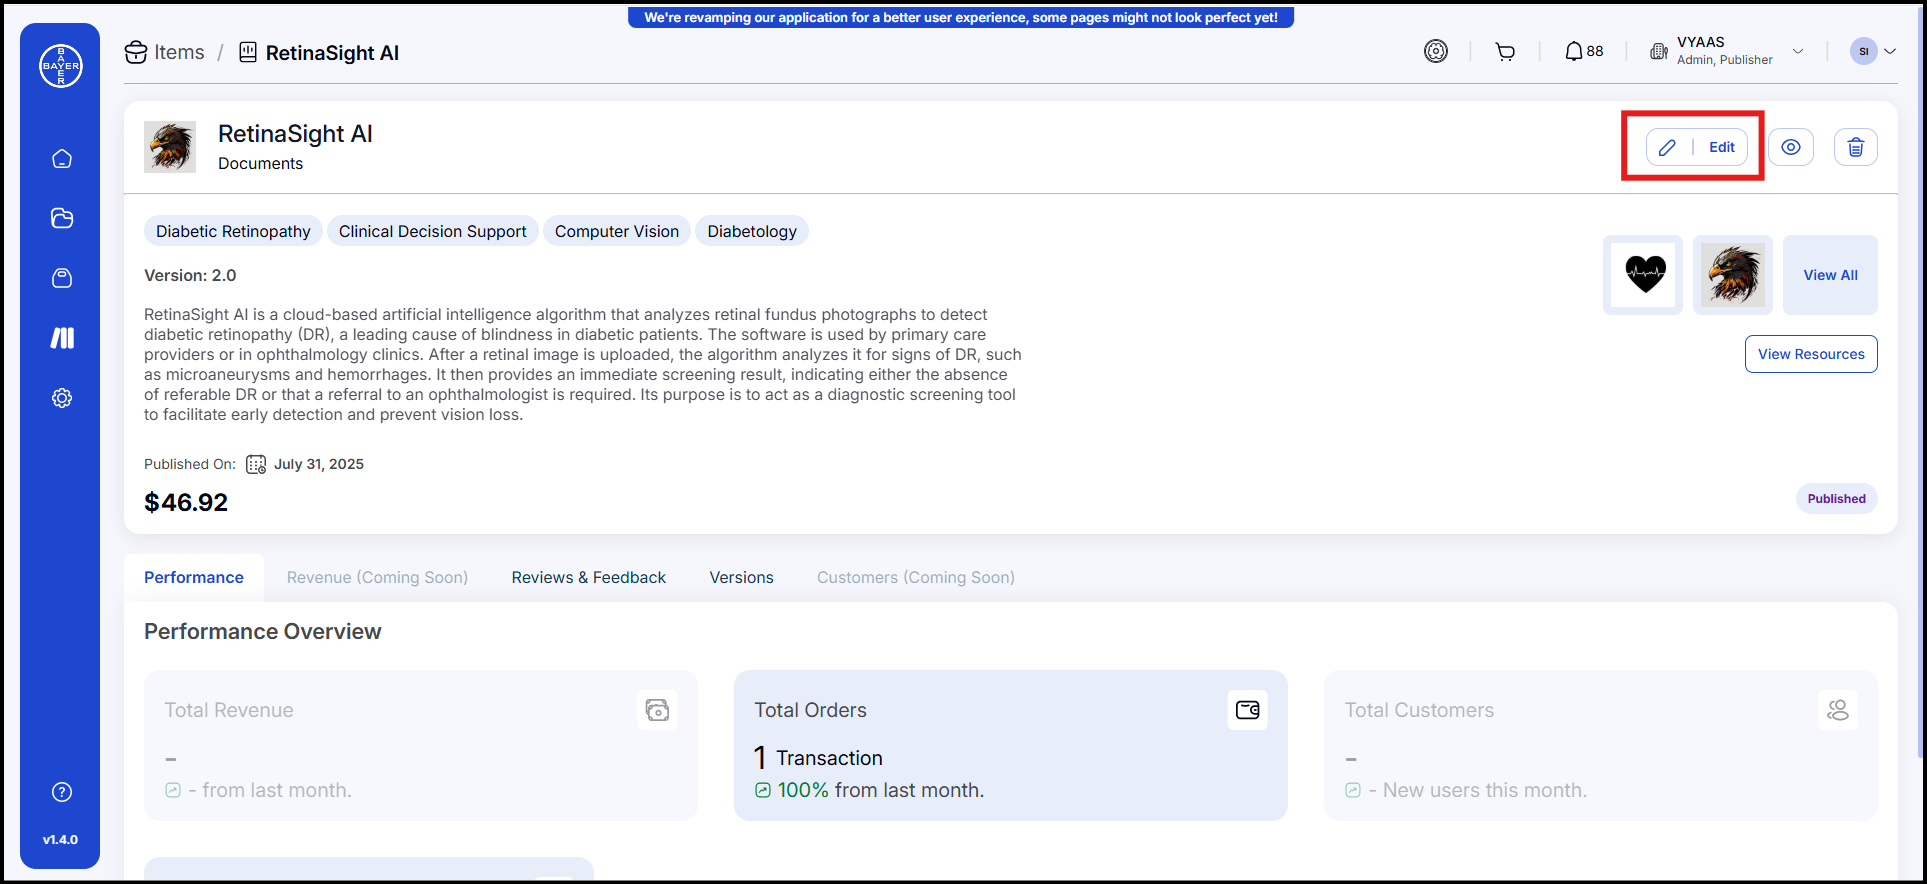Open the Versions tab

coord(741,577)
